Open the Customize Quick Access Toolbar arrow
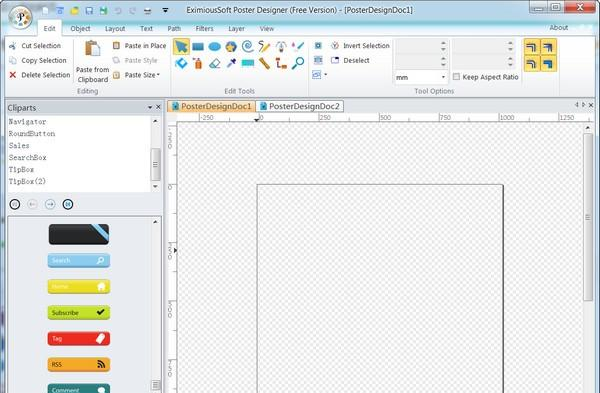Image resolution: width=600 pixels, height=393 pixels. click(165, 10)
